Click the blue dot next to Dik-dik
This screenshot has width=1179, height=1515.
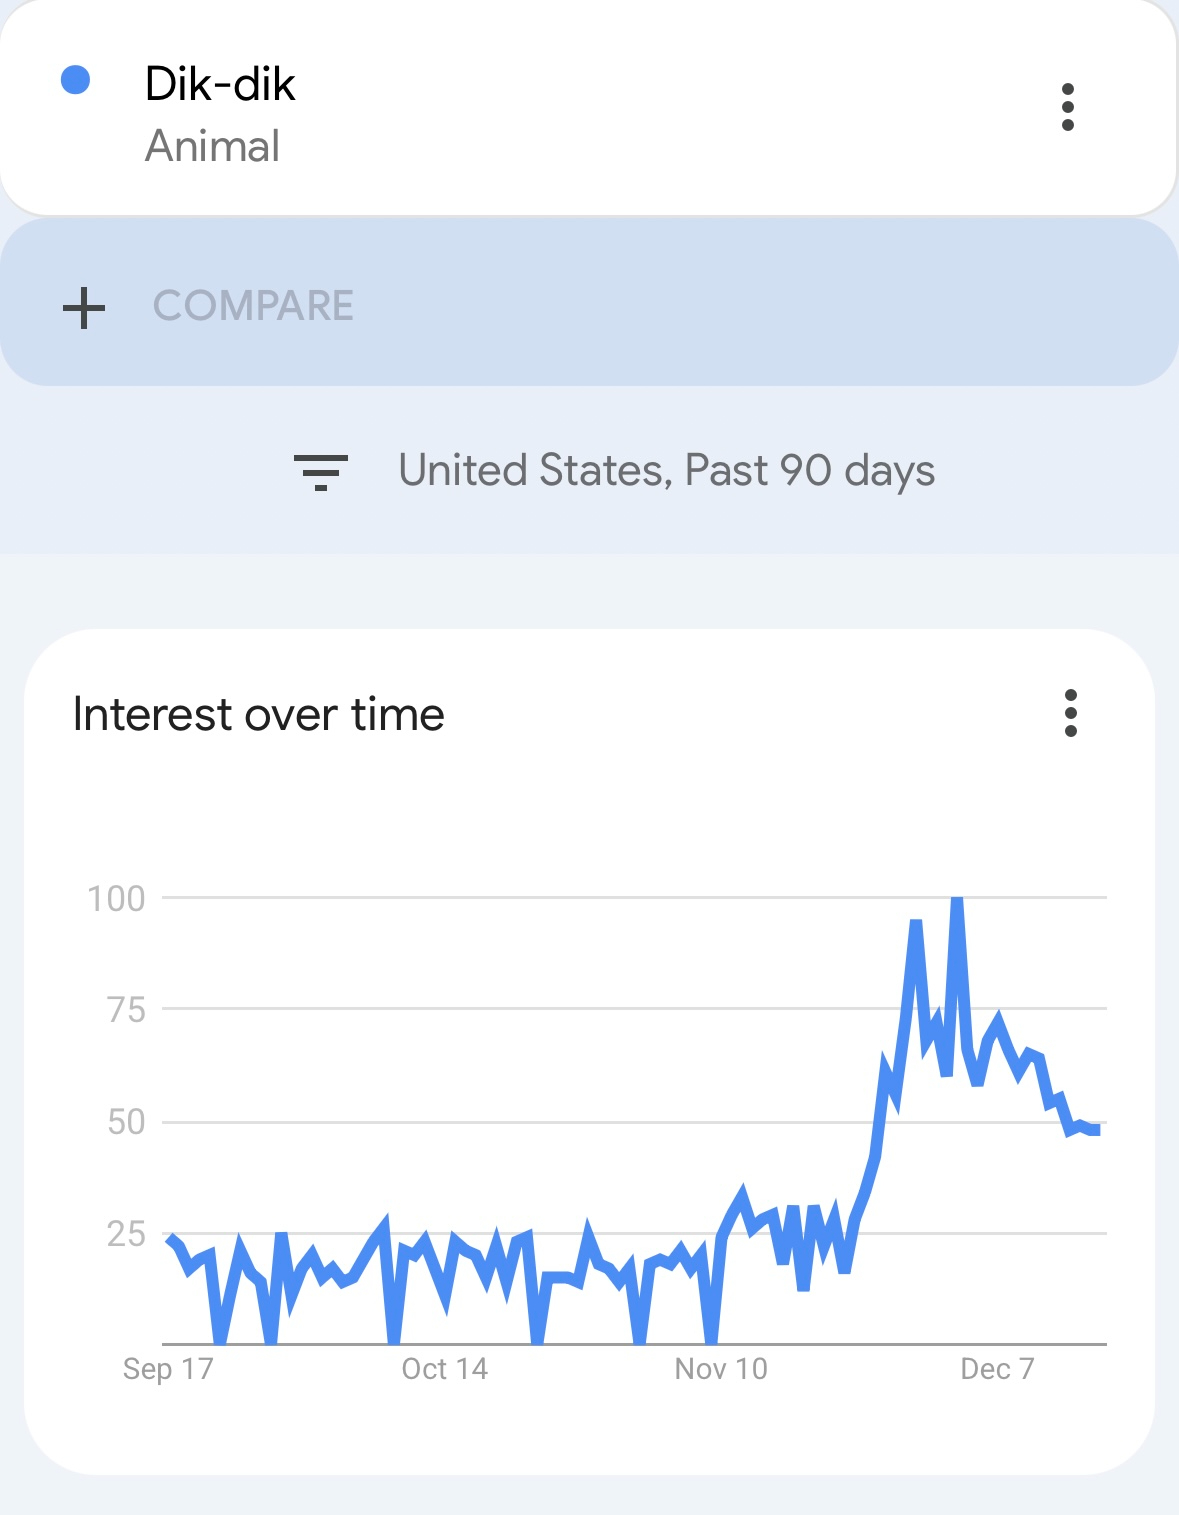tap(76, 80)
